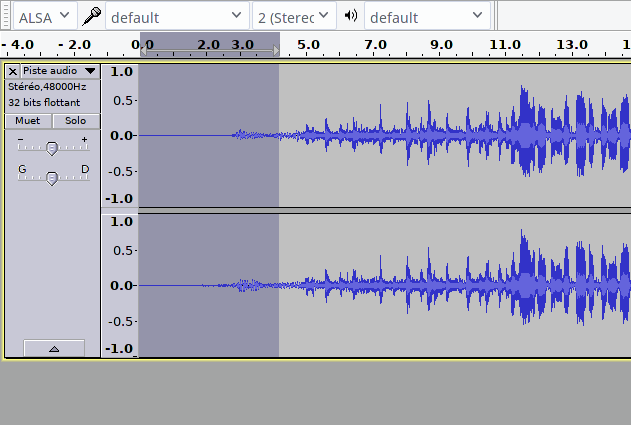The width and height of the screenshot is (631, 425).
Task: Close the audio track with the X button
Action: (x=13, y=72)
